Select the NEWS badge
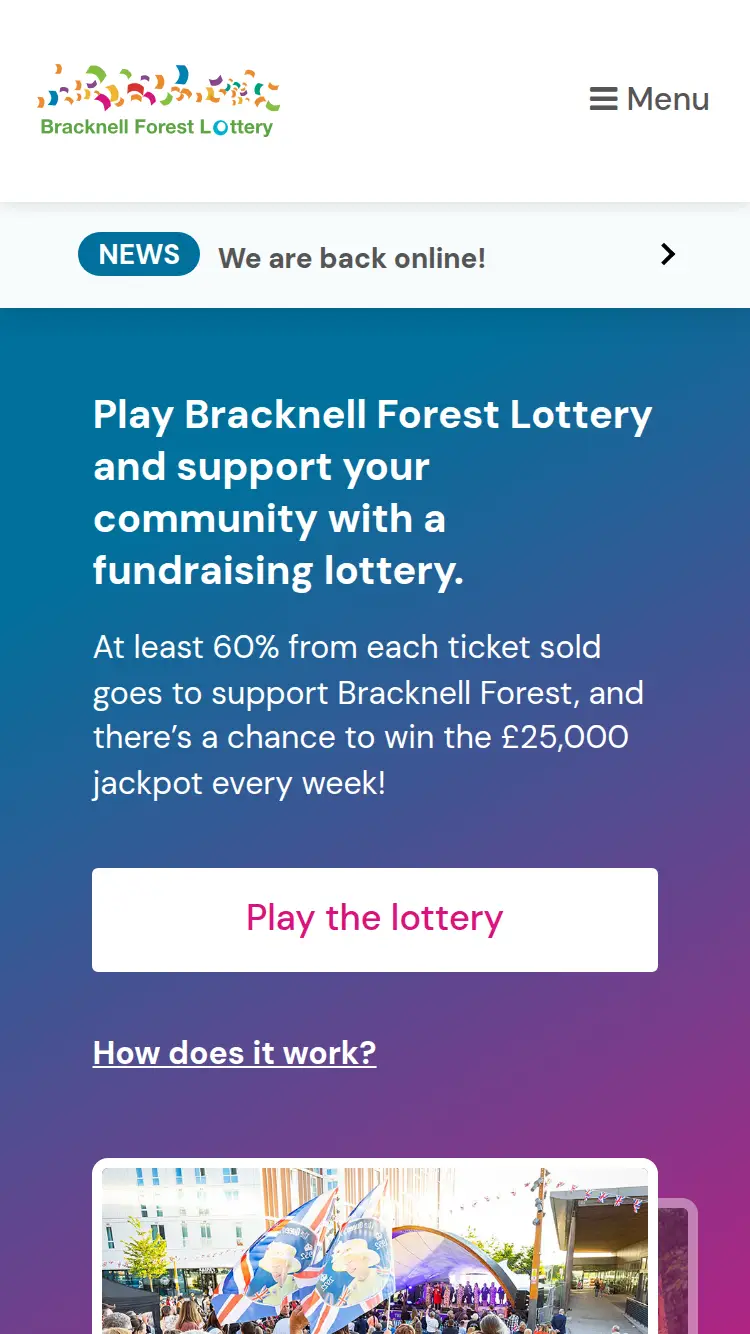This screenshot has width=750, height=1334. click(138, 254)
